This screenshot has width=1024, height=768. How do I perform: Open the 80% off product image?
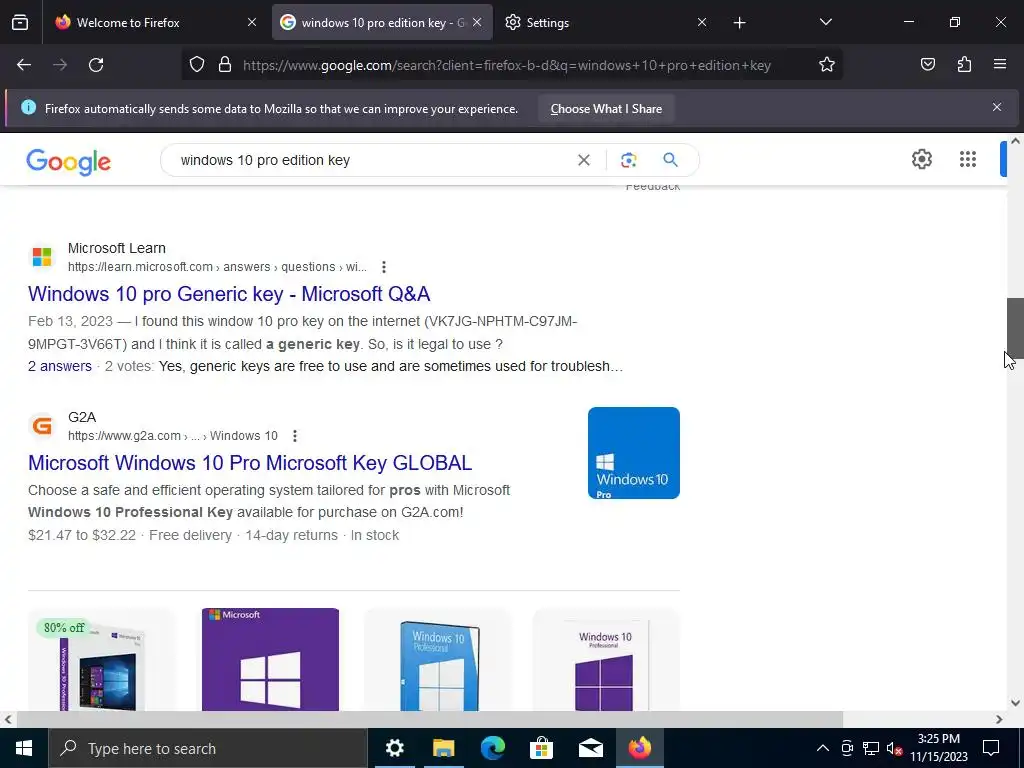102,660
